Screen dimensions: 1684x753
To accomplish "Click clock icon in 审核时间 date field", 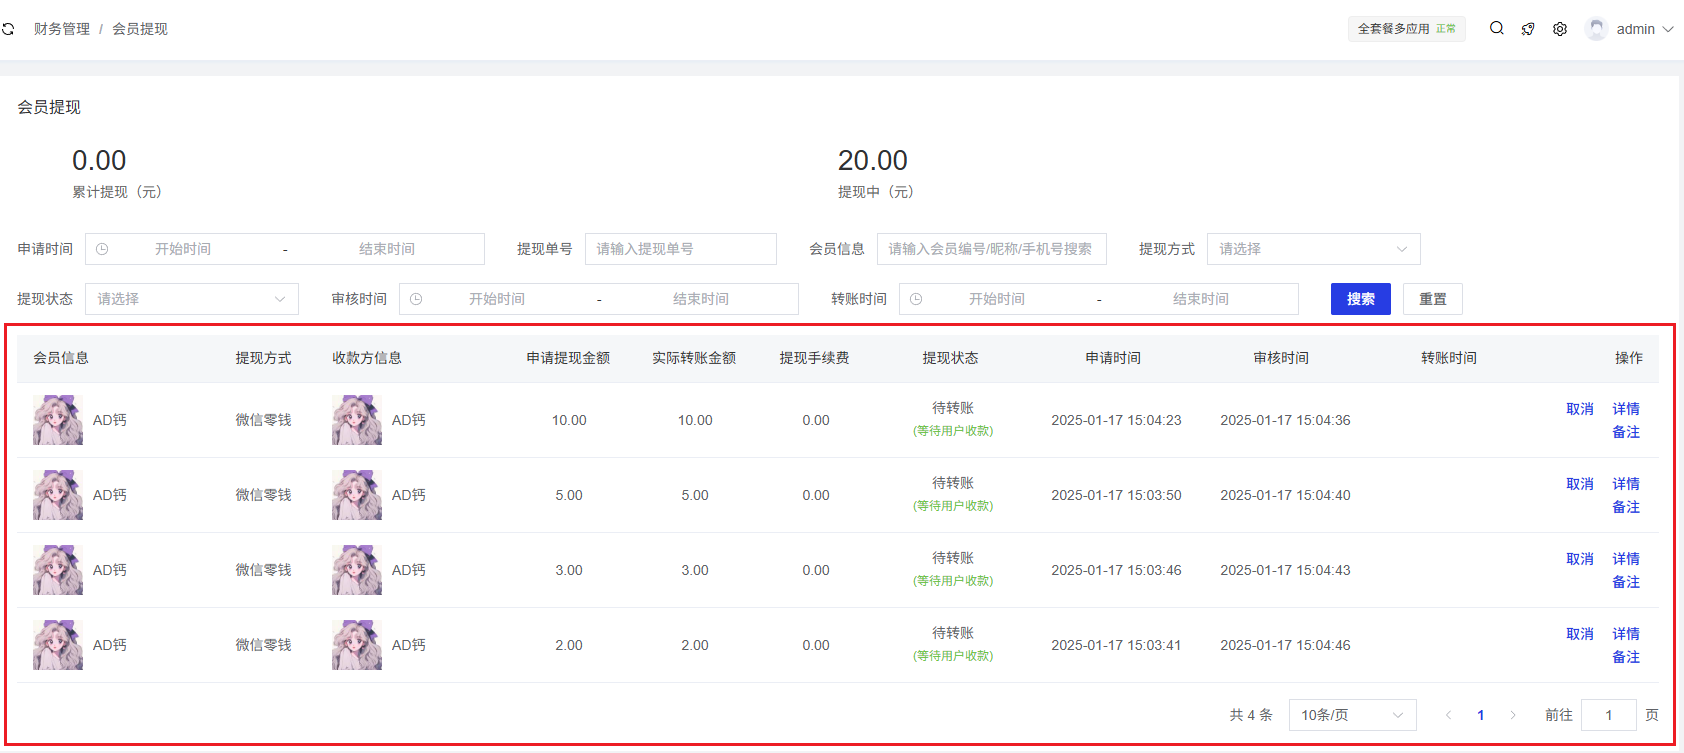I will (x=416, y=299).
